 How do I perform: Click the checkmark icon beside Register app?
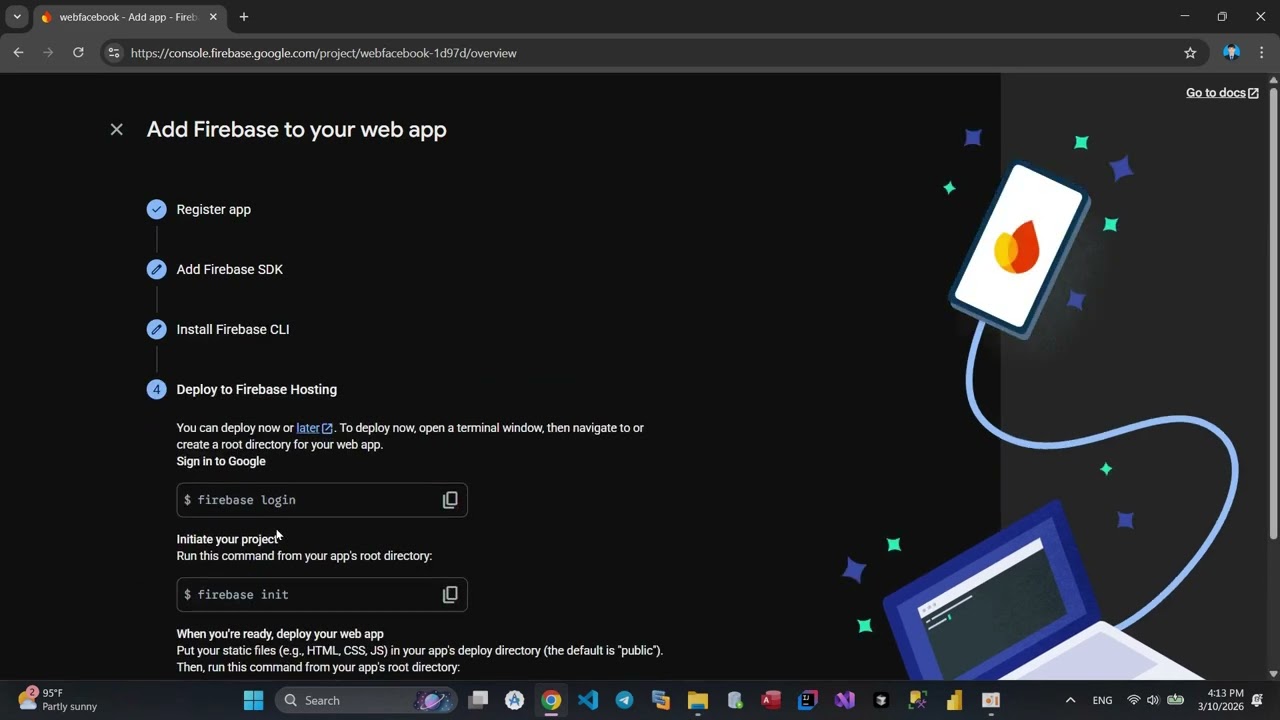pos(156,209)
